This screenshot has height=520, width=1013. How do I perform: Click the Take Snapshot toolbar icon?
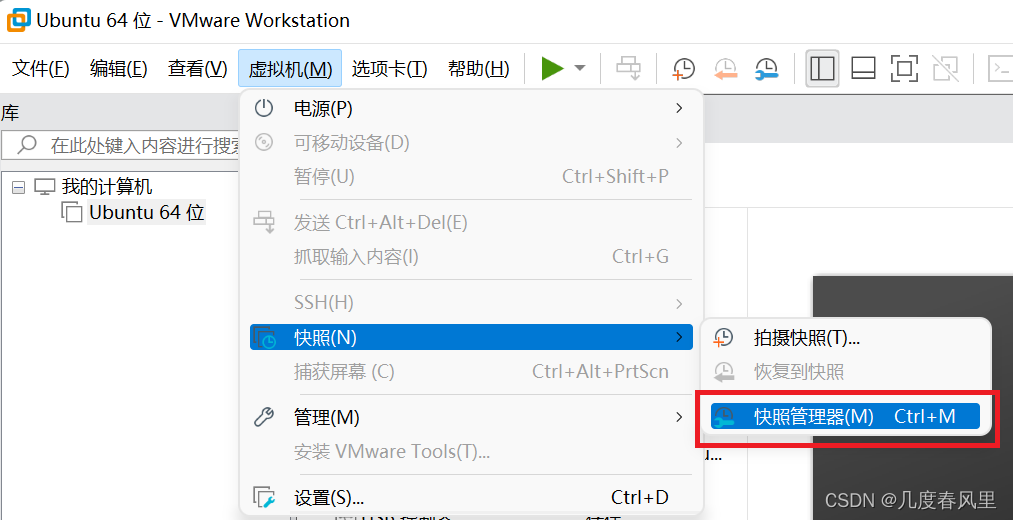684,68
